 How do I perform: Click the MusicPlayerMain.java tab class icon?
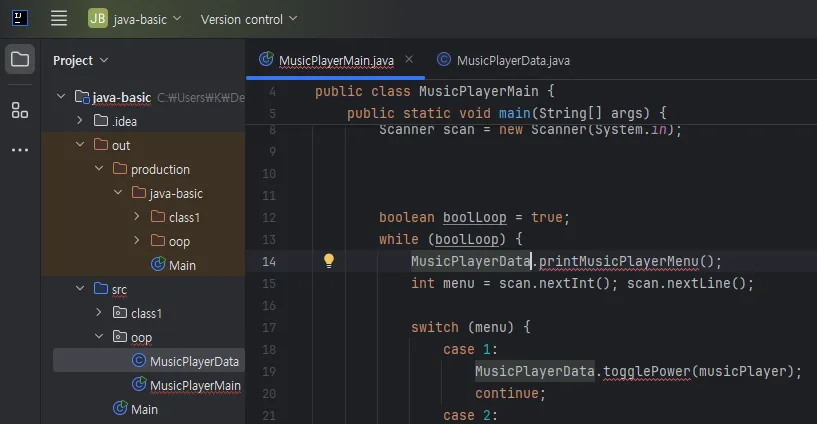click(x=266, y=59)
